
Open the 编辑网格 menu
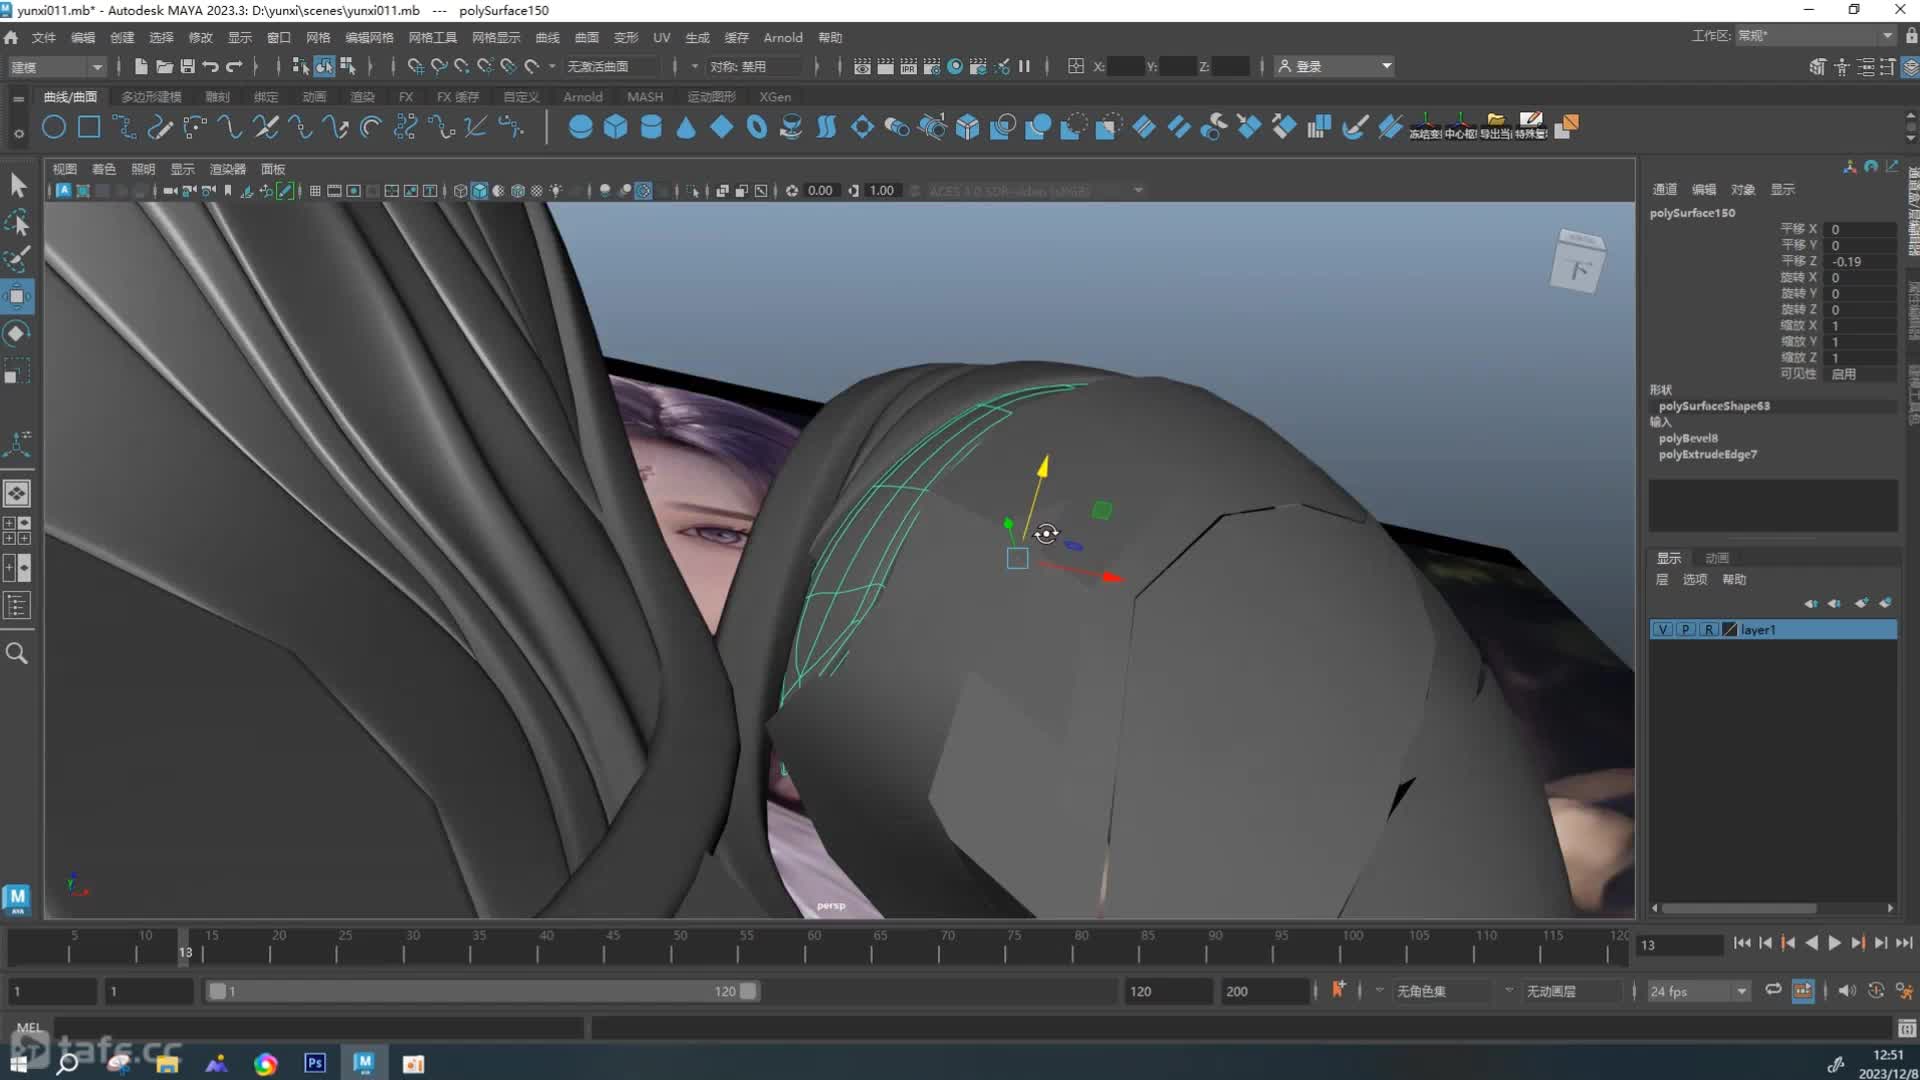[x=369, y=37]
